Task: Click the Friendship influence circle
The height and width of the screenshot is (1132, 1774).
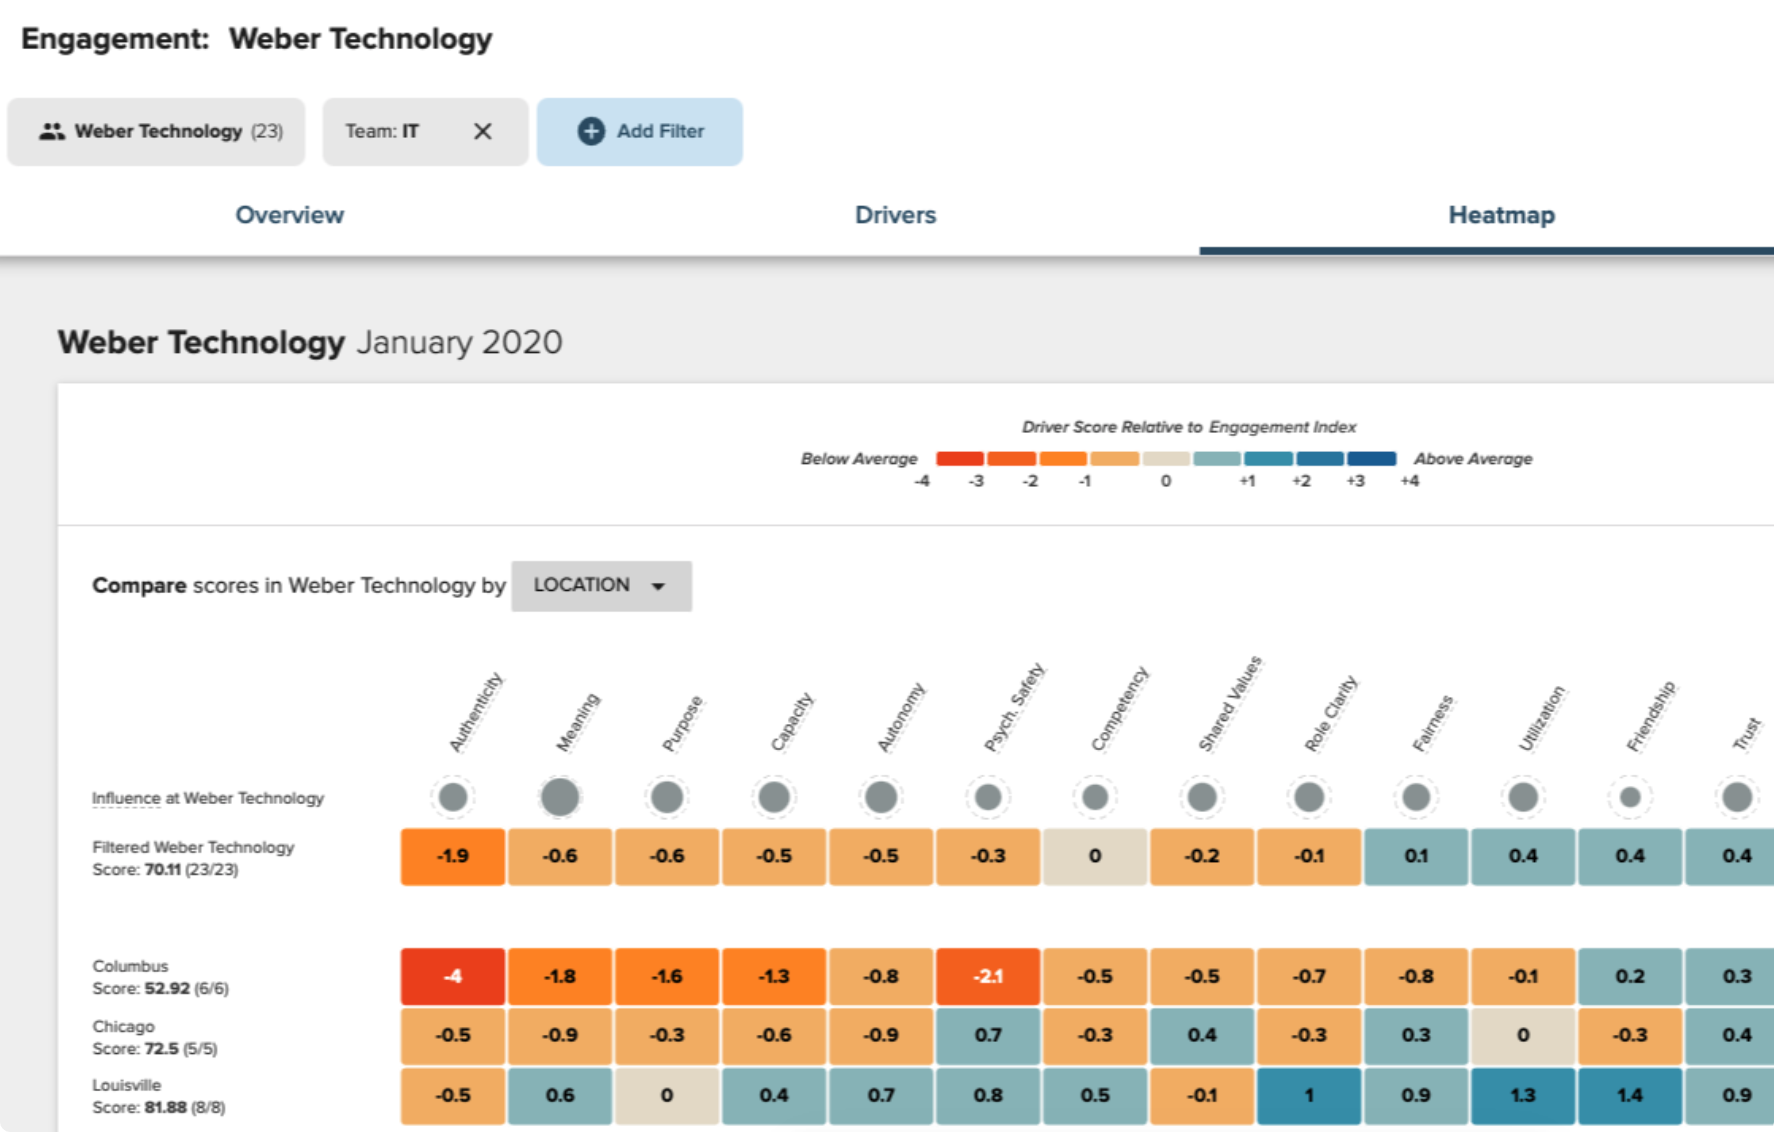Action: pyautogui.click(x=1630, y=797)
